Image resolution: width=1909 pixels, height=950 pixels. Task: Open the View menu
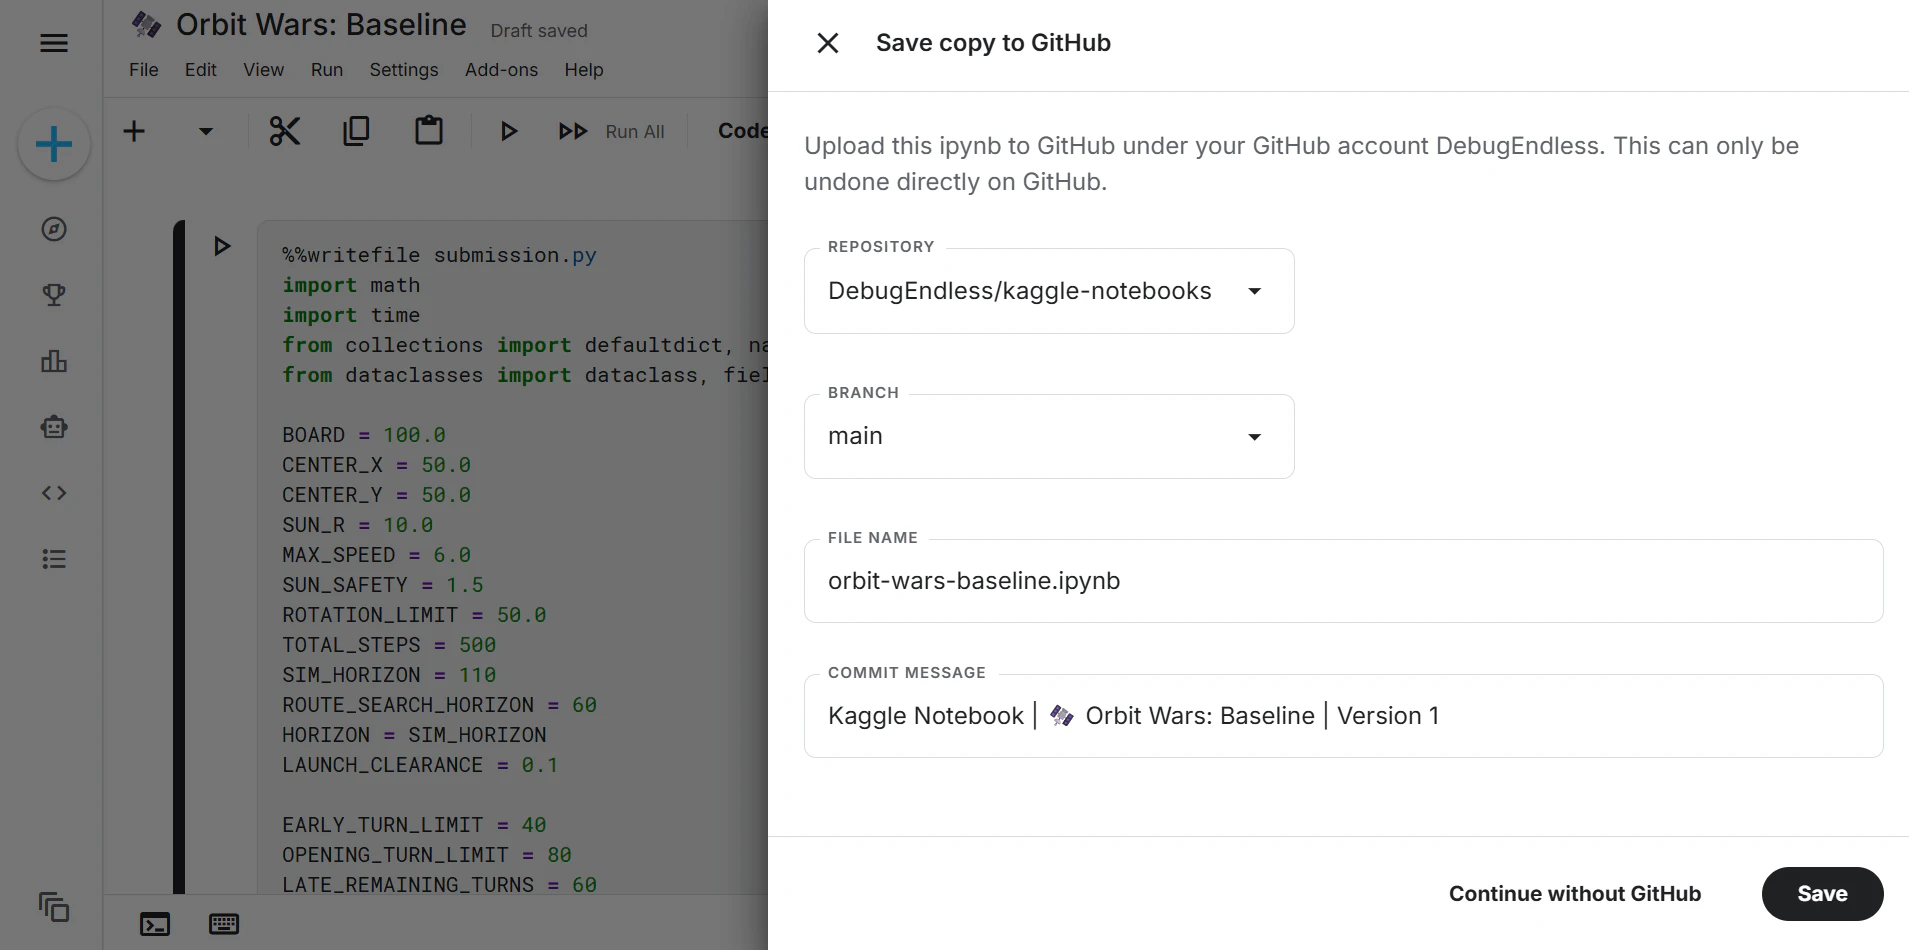[x=264, y=70]
